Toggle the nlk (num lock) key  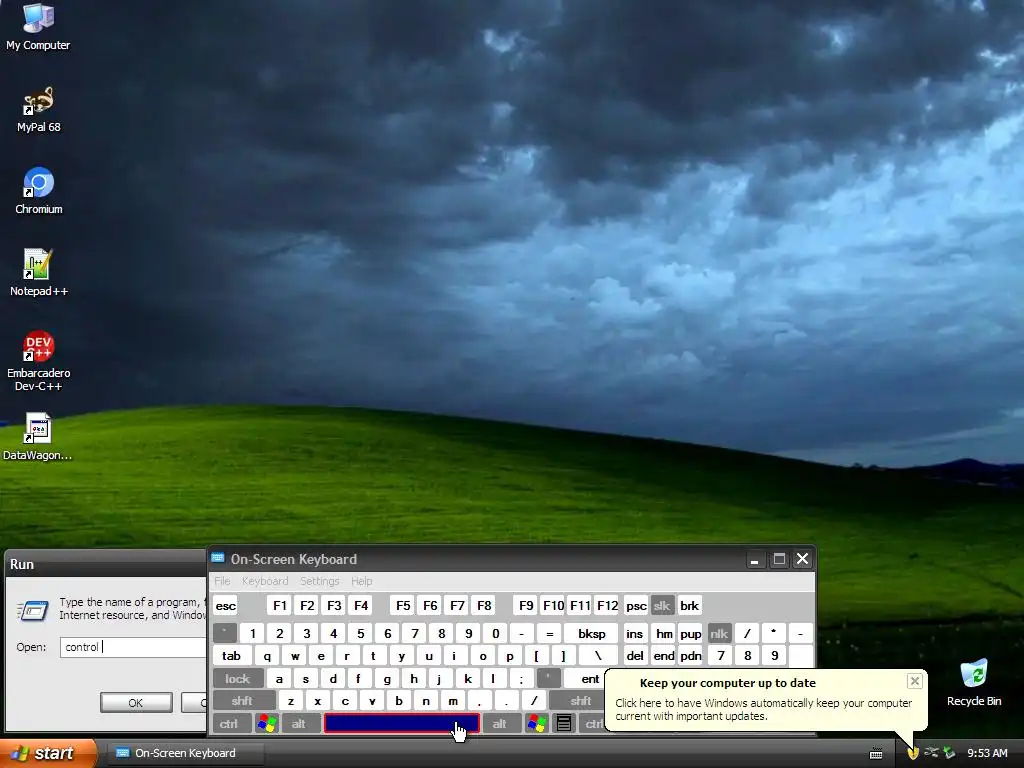pos(719,633)
